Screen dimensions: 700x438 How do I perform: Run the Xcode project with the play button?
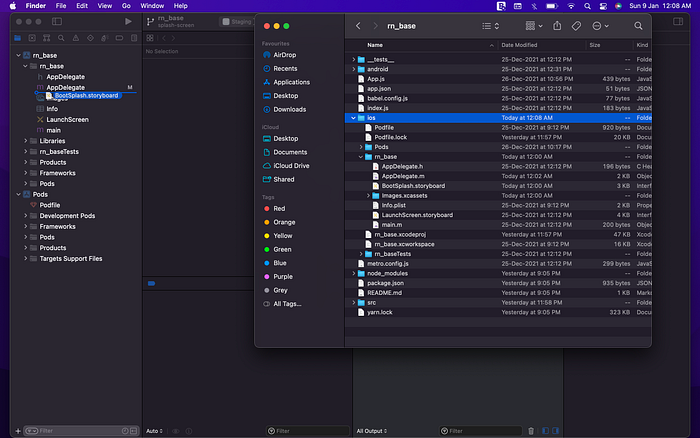[x=128, y=21]
